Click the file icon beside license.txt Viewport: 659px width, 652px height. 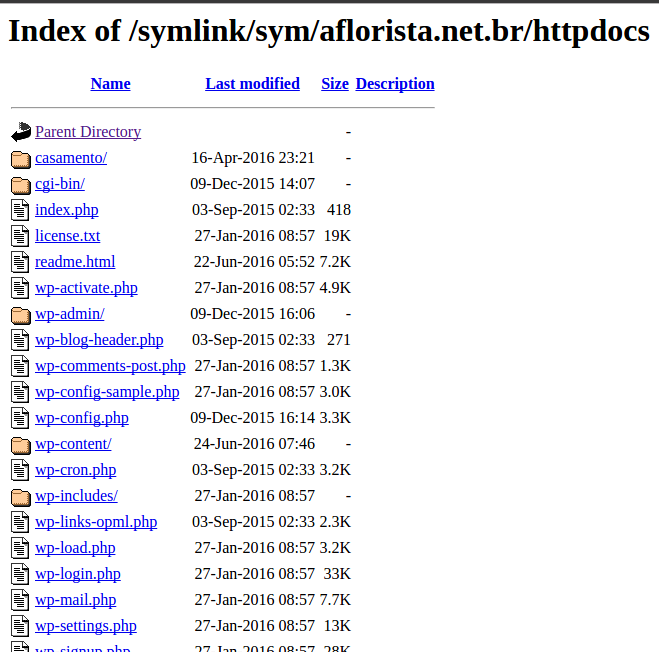(20, 236)
